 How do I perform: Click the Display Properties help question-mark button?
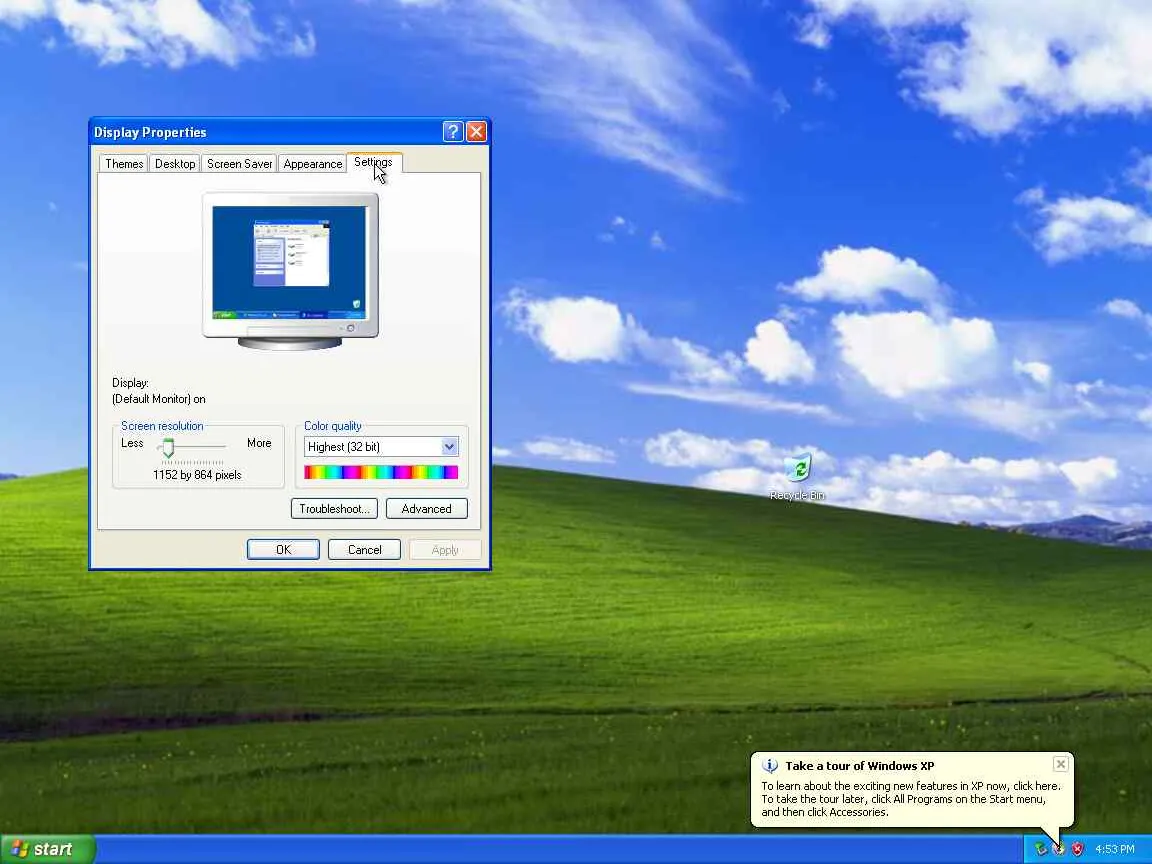click(x=453, y=132)
